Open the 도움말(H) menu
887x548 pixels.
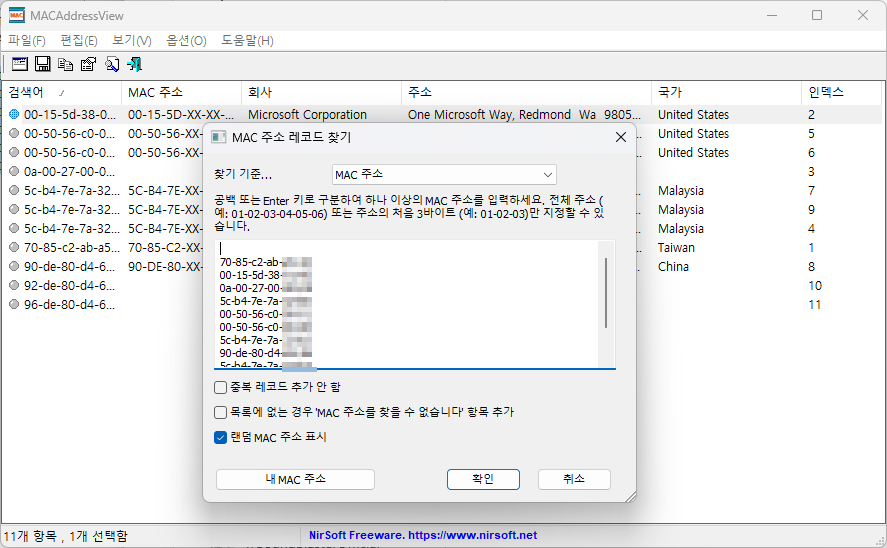pos(247,41)
